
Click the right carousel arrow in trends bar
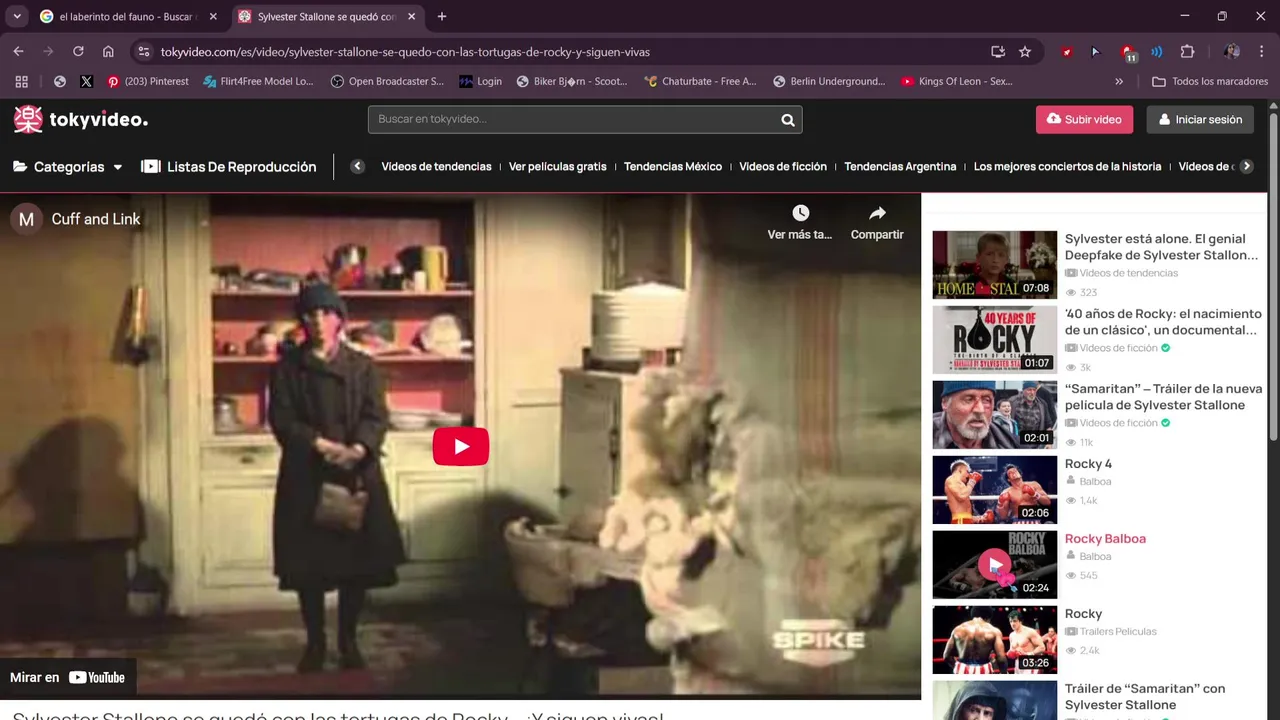pos(1246,167)
